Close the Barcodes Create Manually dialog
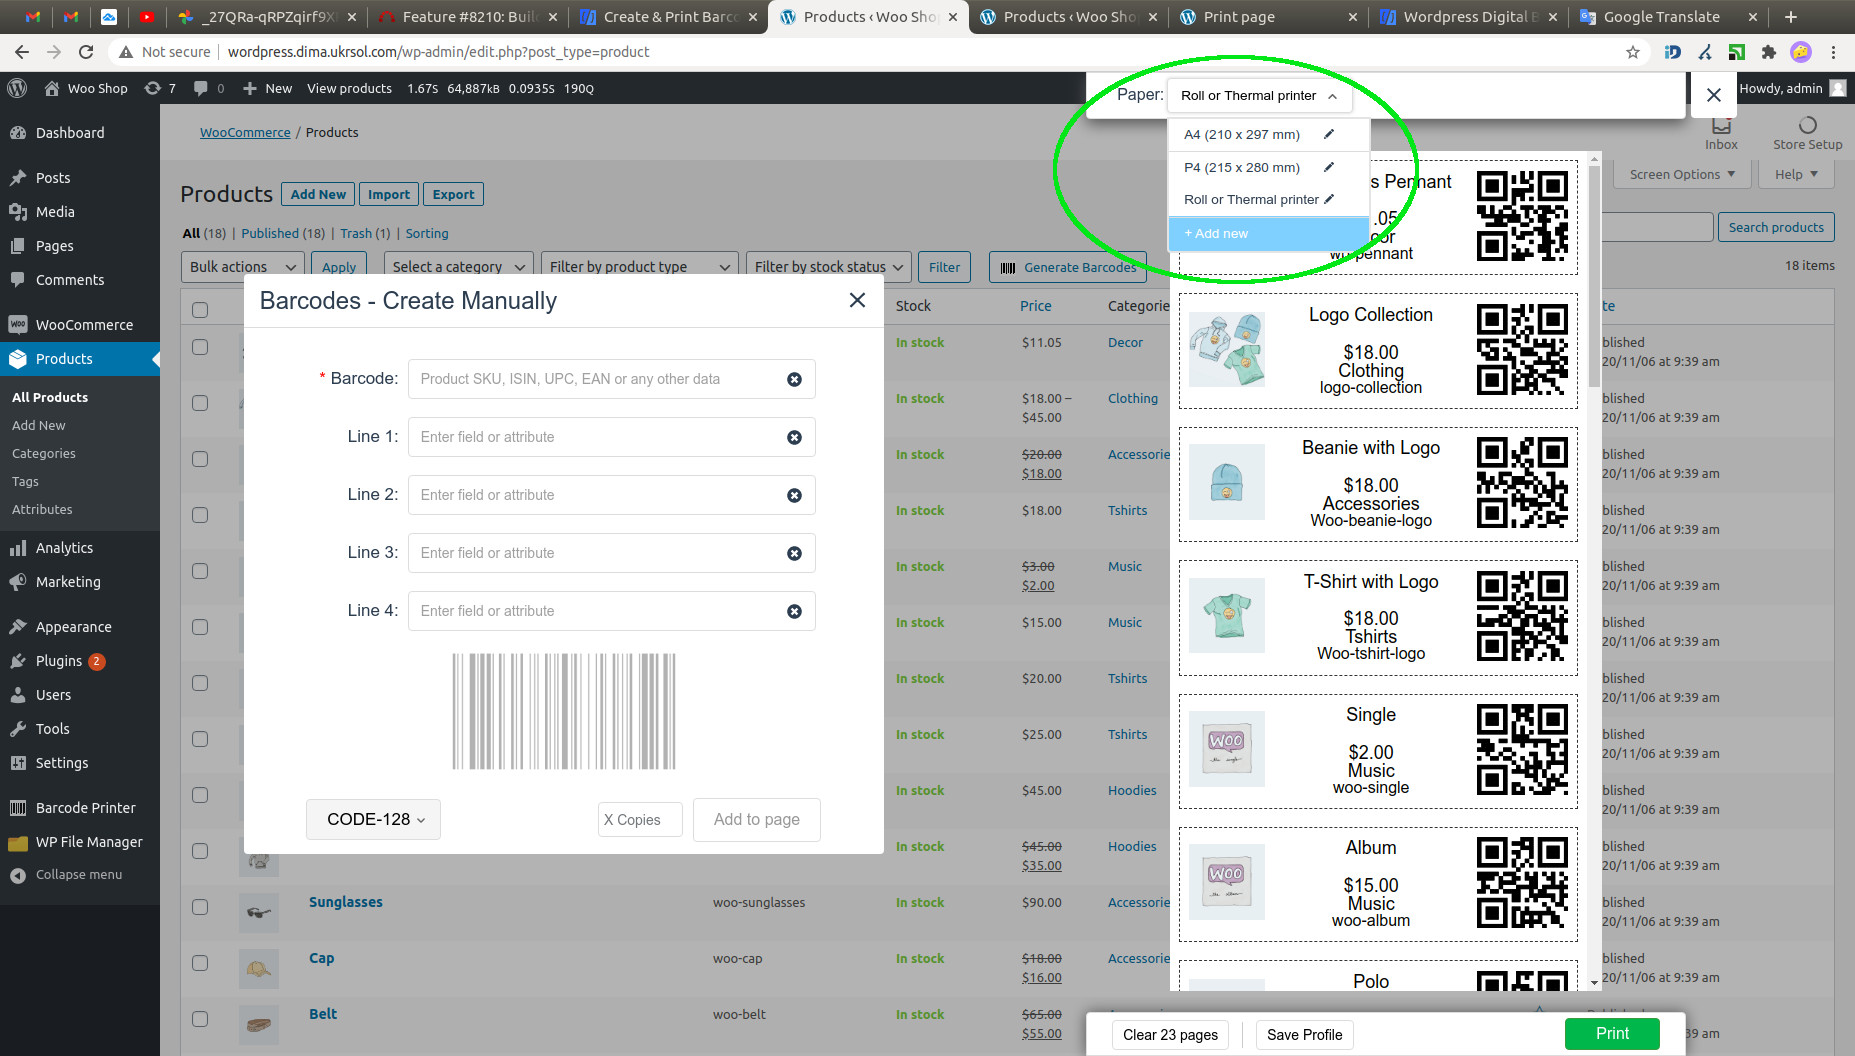 (x=857, y=300)
